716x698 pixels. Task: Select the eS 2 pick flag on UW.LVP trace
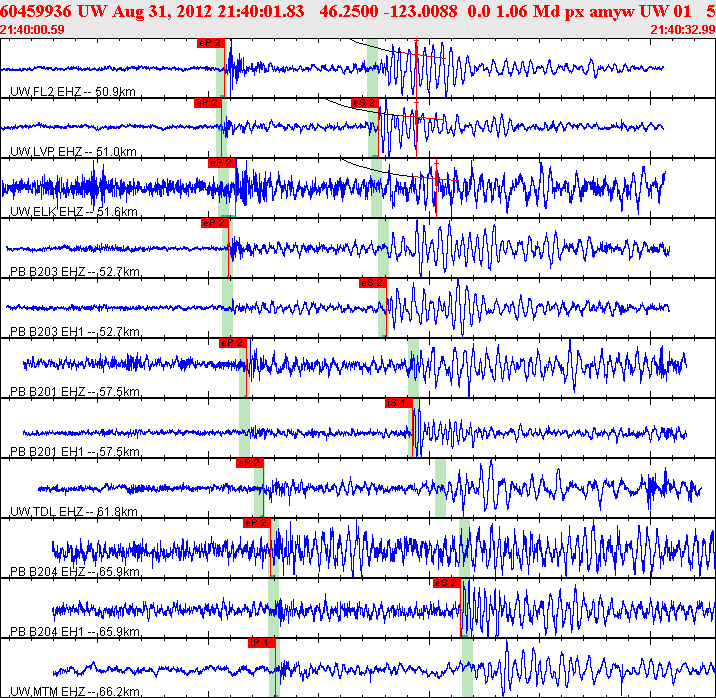click(x=364, y=103)
